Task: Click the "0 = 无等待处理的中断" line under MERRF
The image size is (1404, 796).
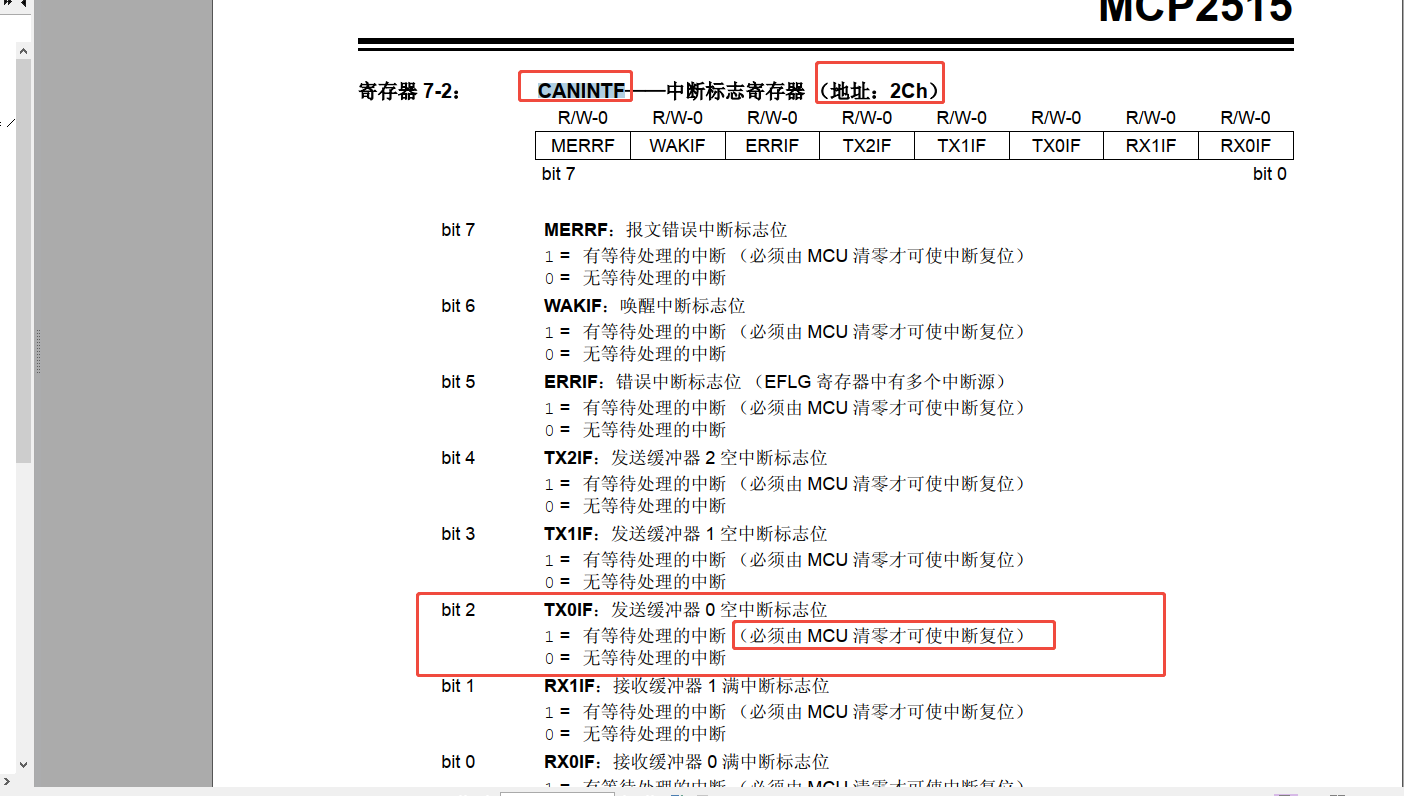Action: point(635,278)
